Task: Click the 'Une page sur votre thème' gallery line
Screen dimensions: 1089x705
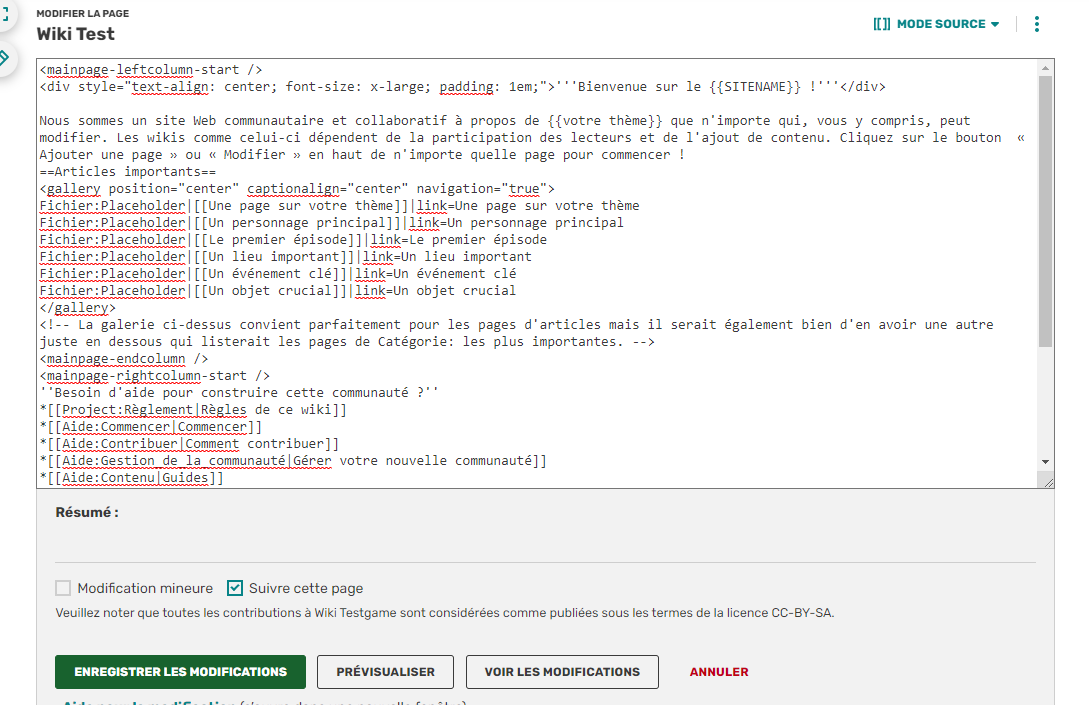Action: [x=340, y=206]
